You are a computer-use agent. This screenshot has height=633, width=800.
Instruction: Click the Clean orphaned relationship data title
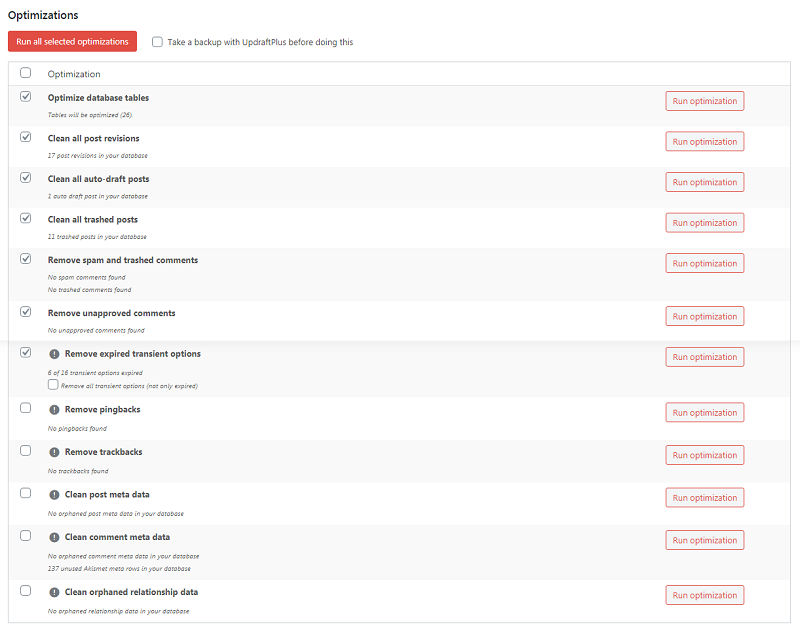pyautogui.click(x=131, y=592)
